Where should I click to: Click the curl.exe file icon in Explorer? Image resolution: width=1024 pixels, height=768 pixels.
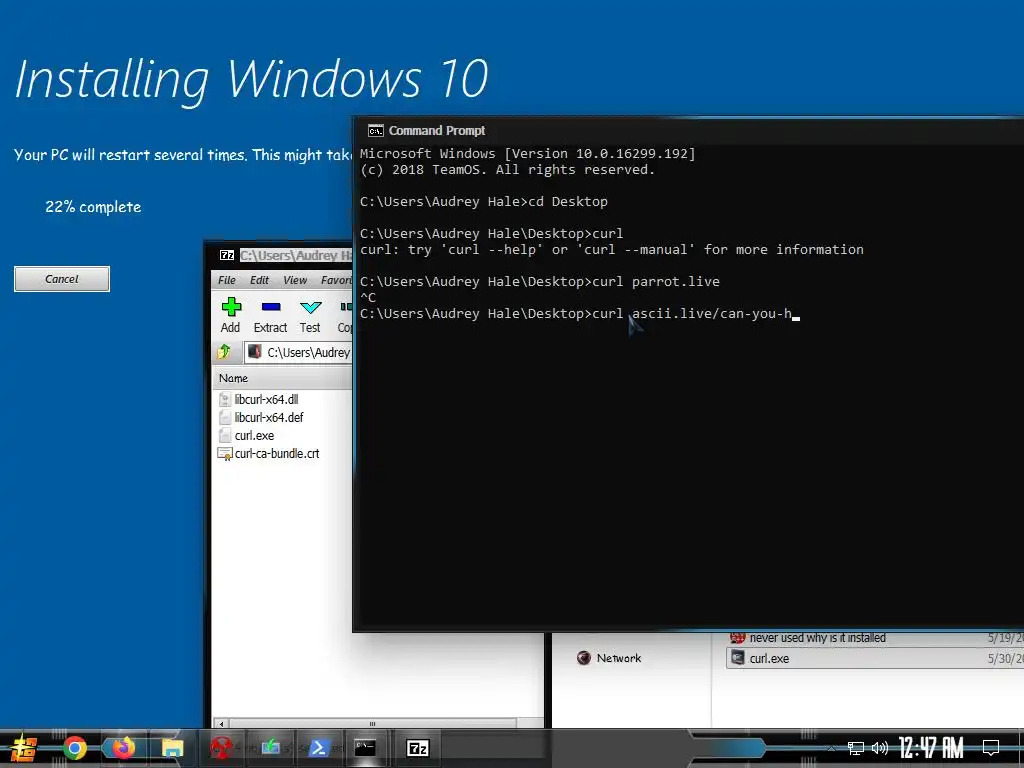point(737,658)
